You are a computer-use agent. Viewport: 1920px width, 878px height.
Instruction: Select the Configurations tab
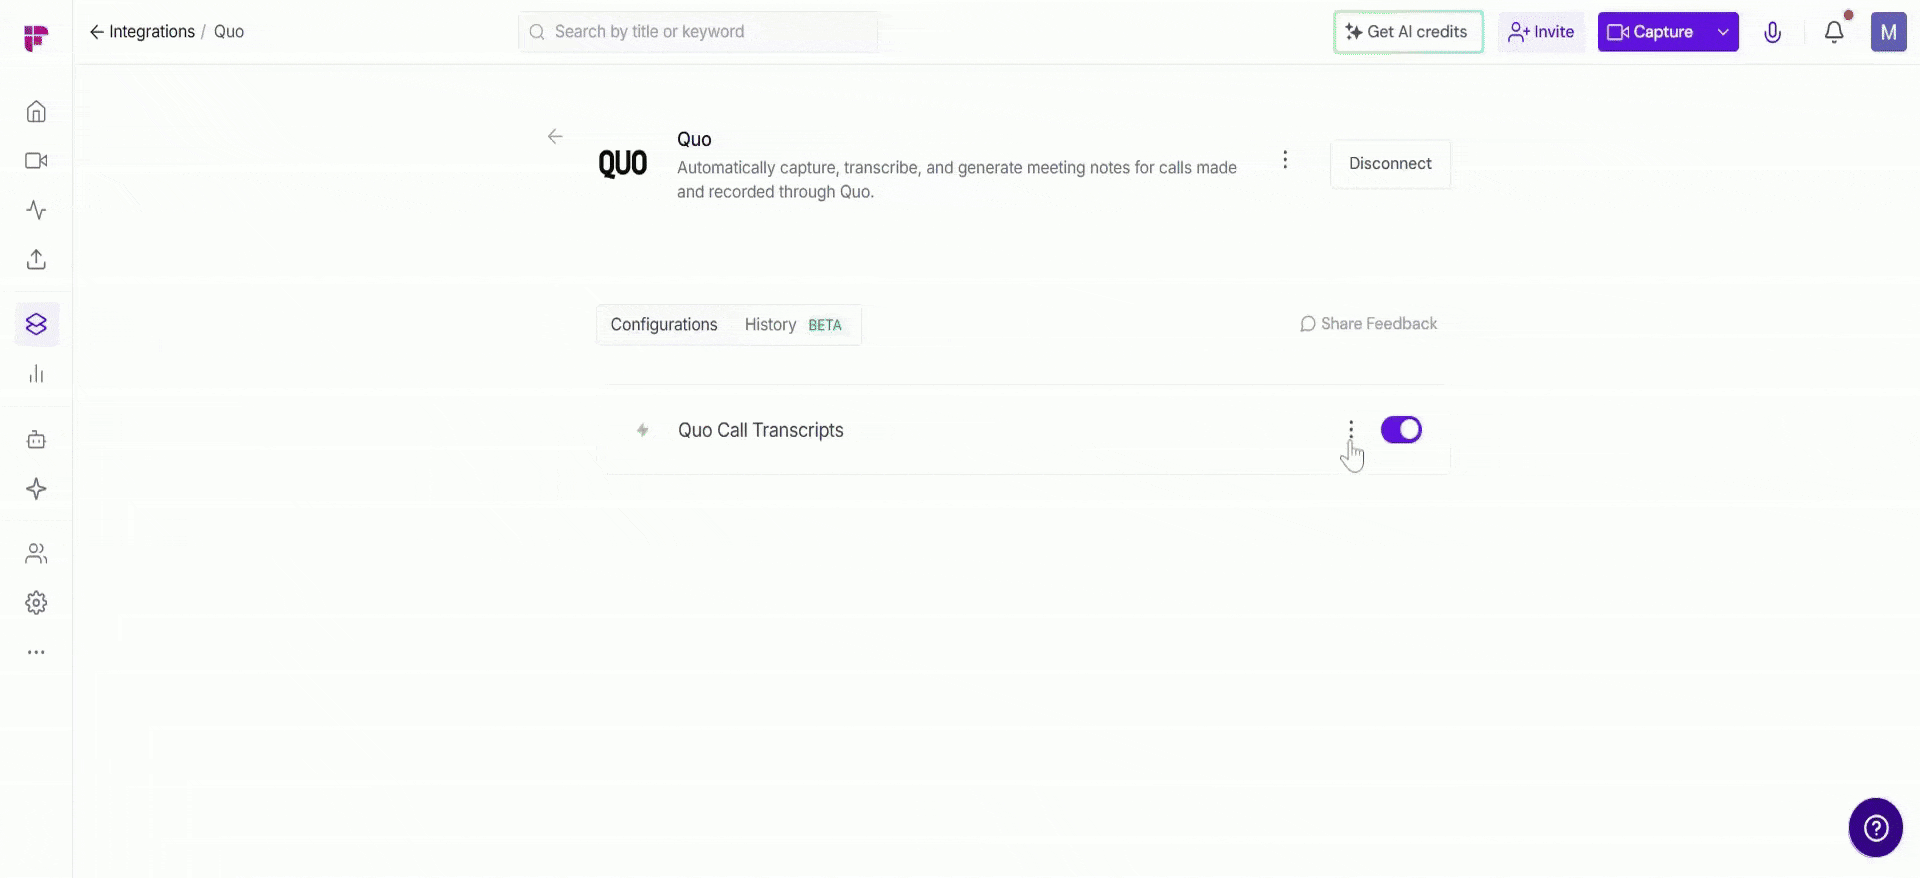663,324
